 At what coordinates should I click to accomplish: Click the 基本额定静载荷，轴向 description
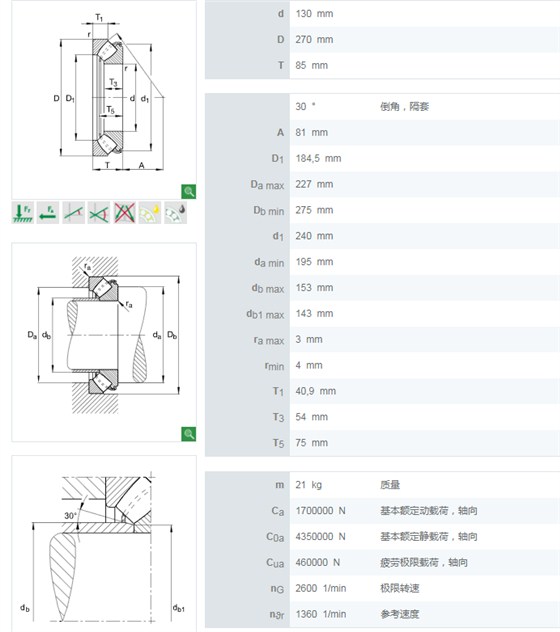[x=429, y=536]
